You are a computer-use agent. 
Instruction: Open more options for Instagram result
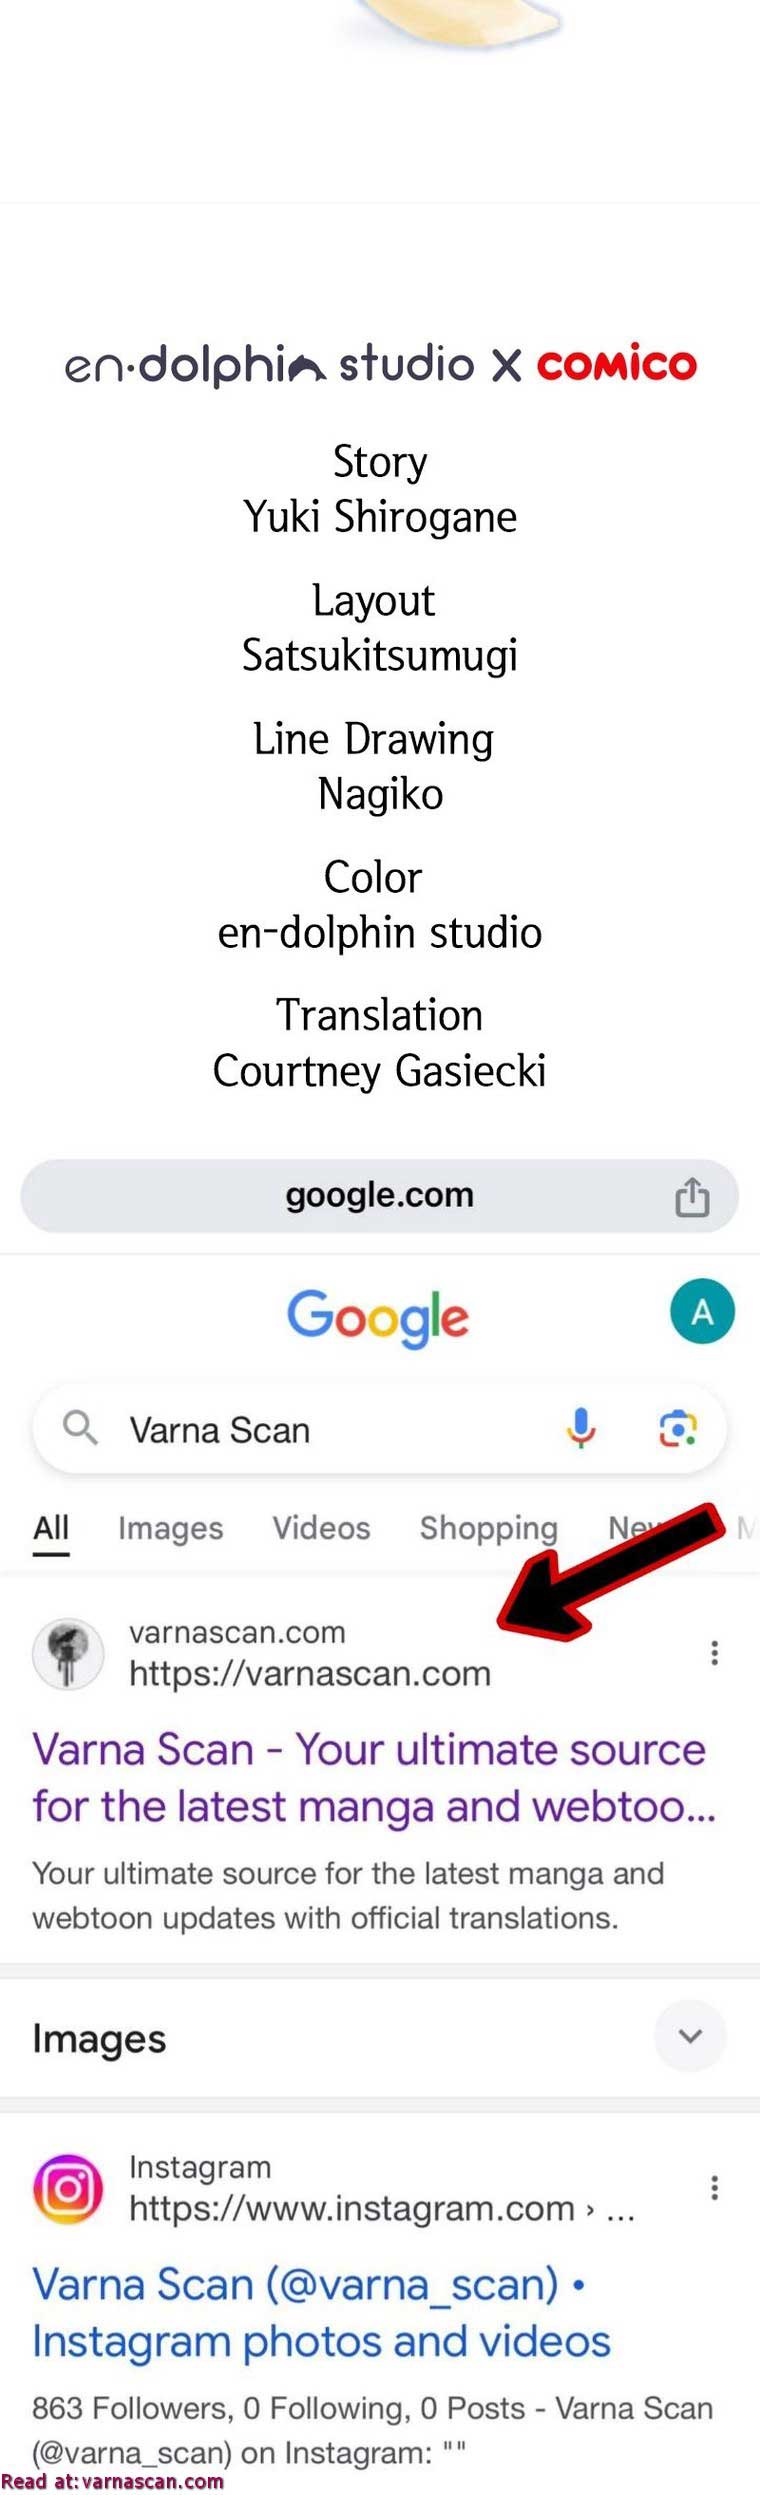714,2187
